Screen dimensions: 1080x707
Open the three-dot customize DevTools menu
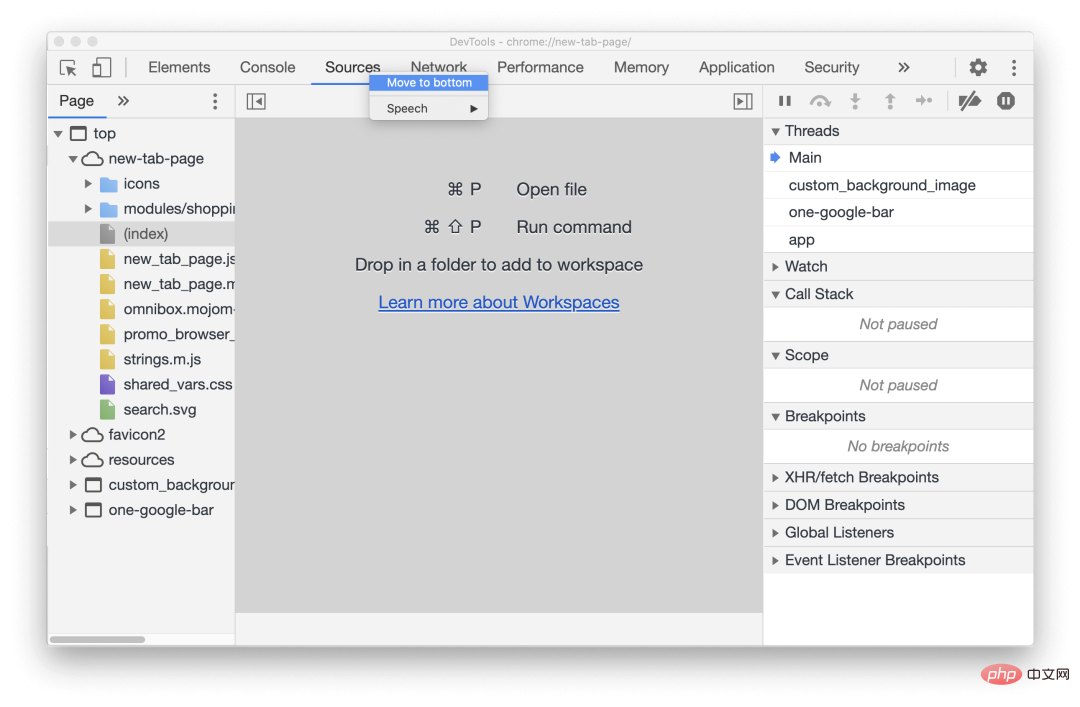click(1014, 68)
